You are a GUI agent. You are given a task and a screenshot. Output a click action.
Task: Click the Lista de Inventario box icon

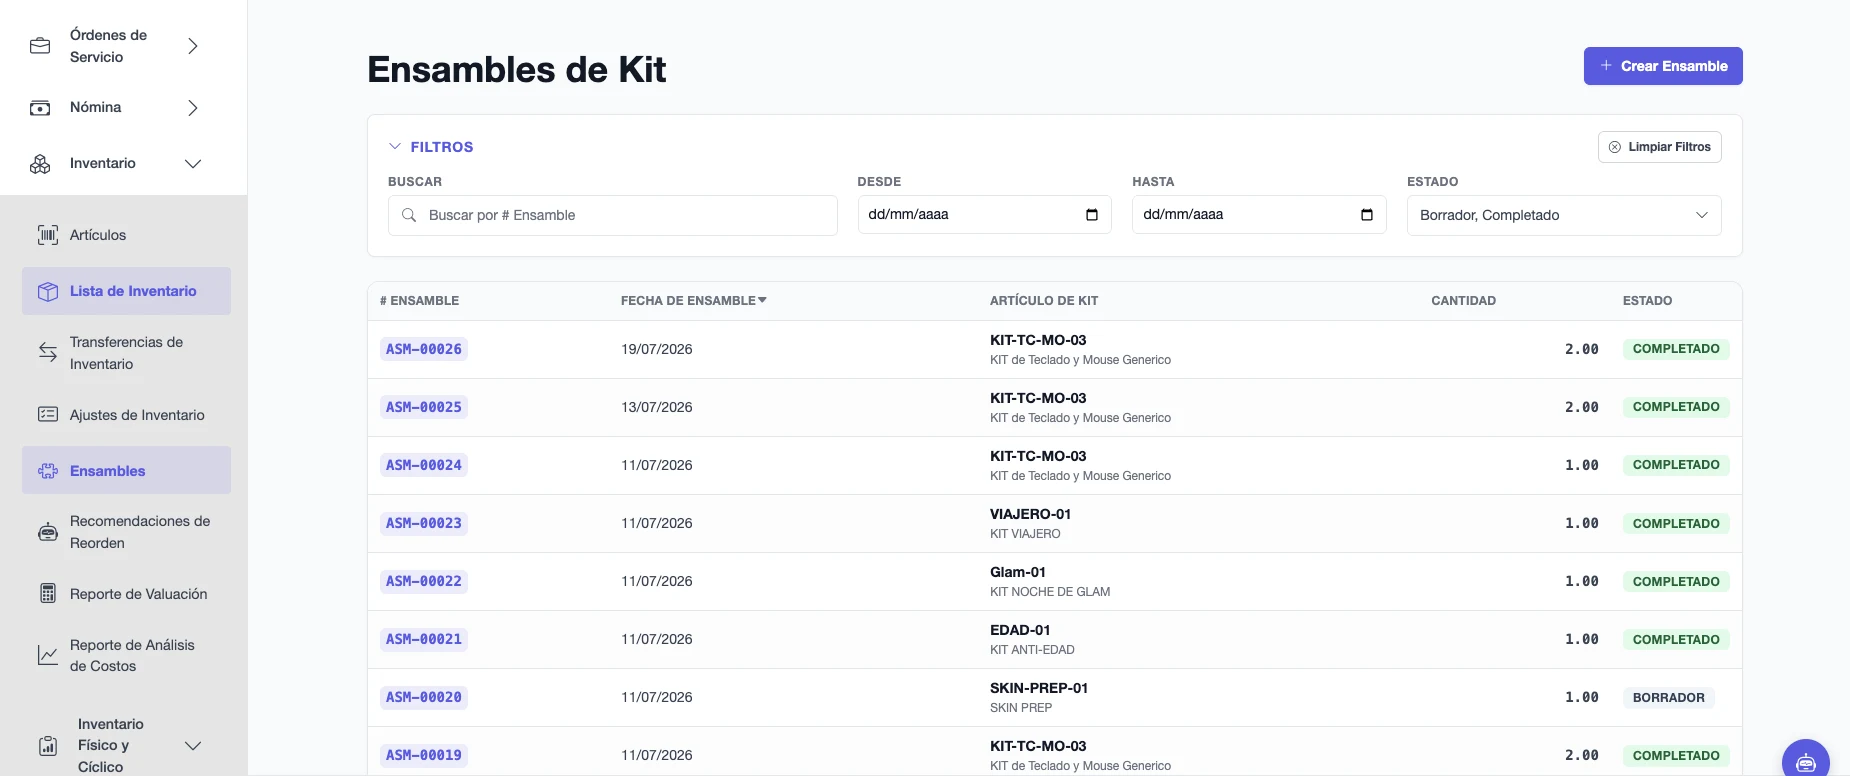coord(48,291)
